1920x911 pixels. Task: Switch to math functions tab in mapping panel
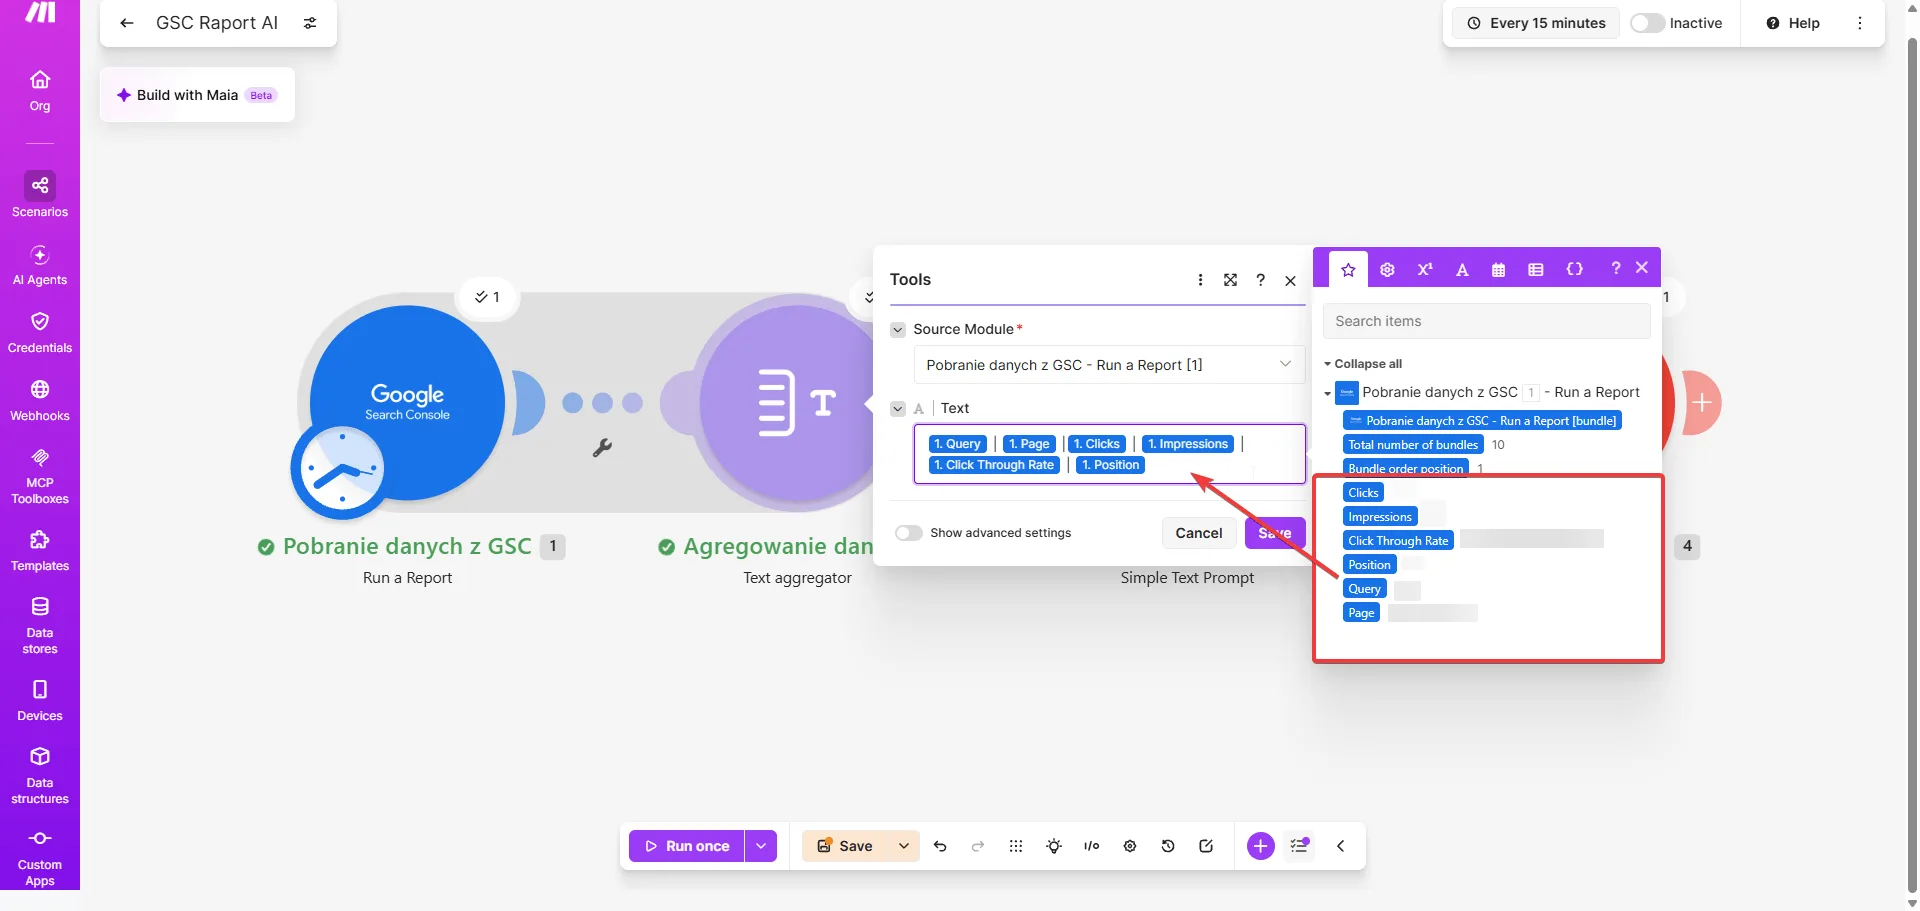pyautogui.click(x=1425, y=269)
